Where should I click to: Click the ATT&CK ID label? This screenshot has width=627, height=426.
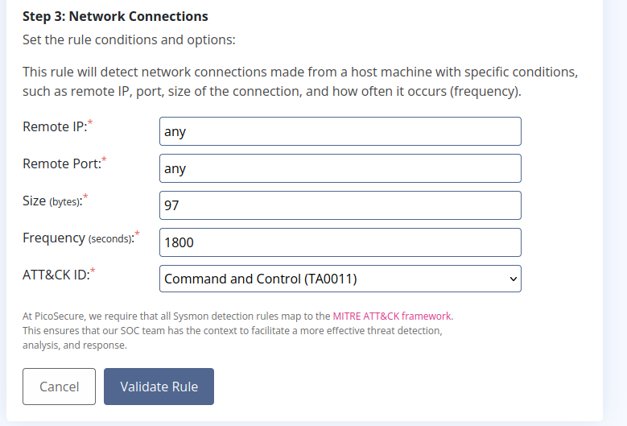tap(56, 275)
